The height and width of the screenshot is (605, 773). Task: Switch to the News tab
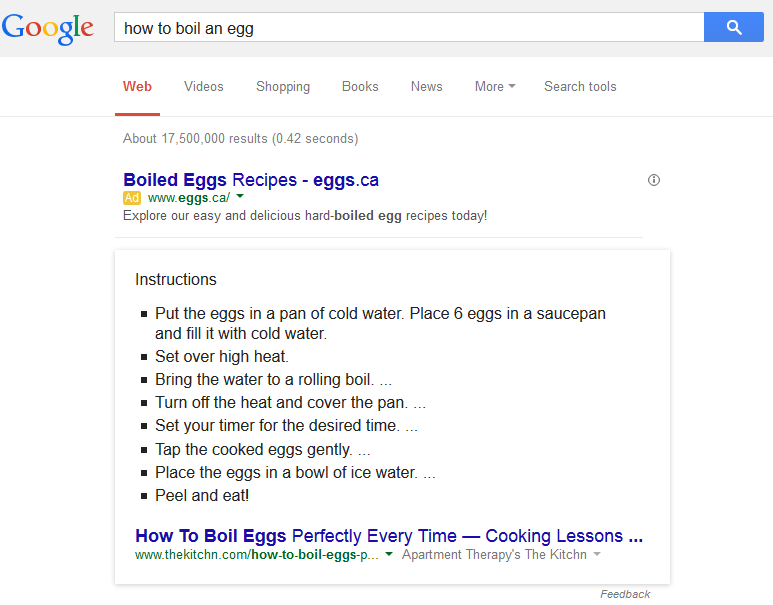(426, 87)
